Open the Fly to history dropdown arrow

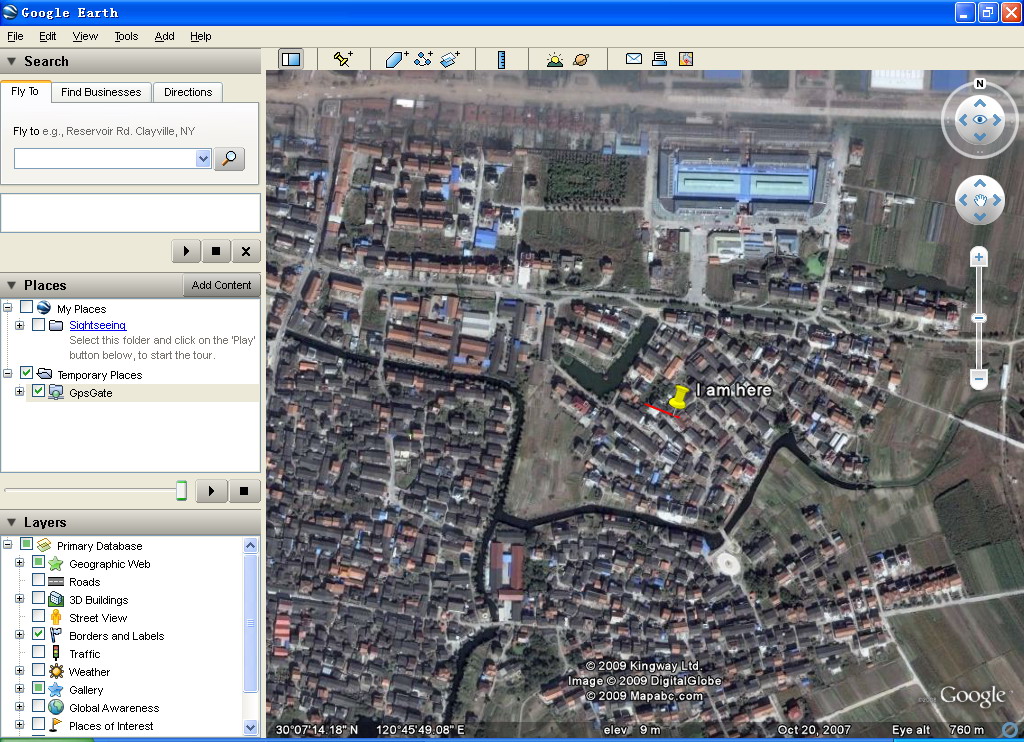pos(203,159)
